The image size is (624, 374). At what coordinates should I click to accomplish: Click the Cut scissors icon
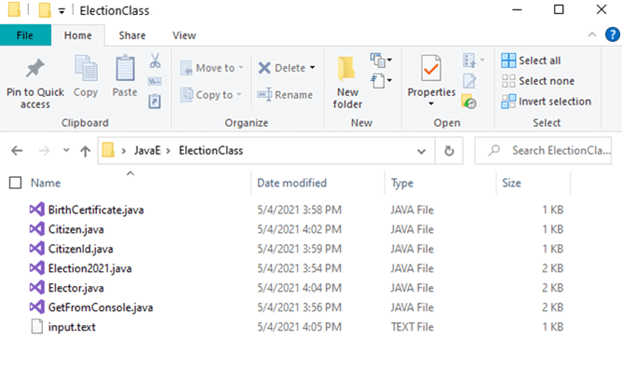click(155, 61)
